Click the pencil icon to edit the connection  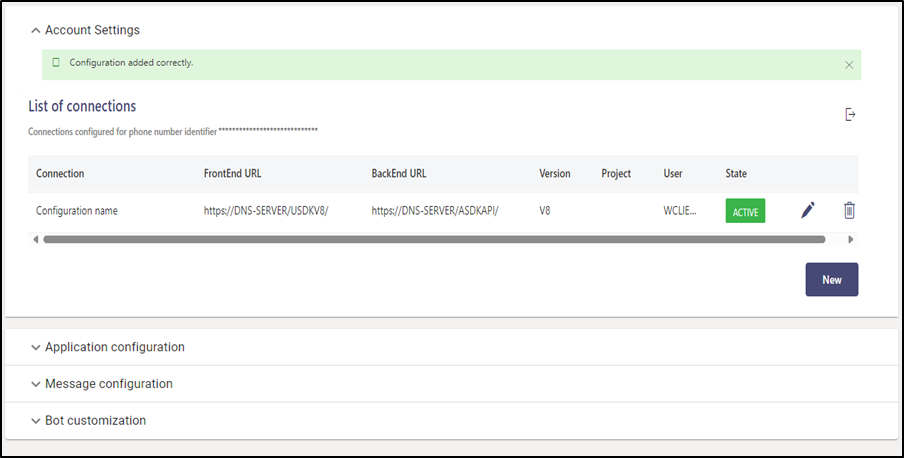(x=808, y=210)
